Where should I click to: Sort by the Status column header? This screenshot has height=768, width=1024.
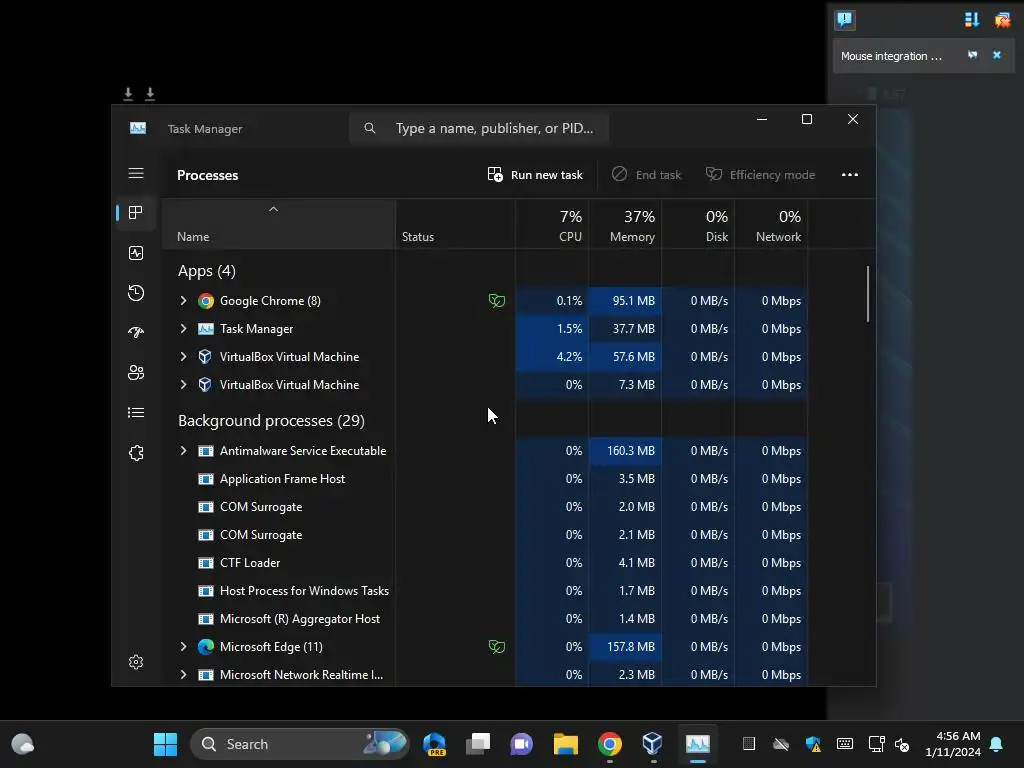coord(455,225)
